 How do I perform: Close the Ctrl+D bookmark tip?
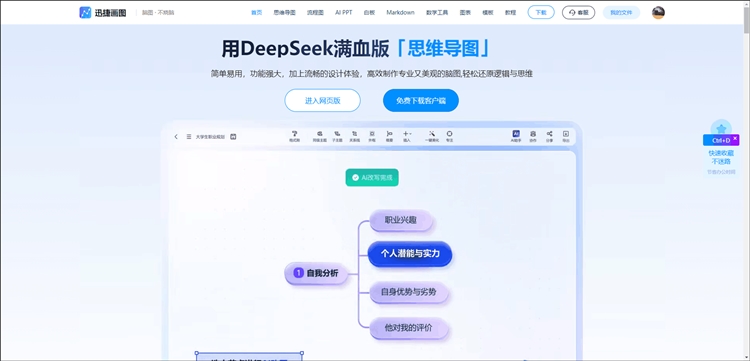tap(736, 138)
